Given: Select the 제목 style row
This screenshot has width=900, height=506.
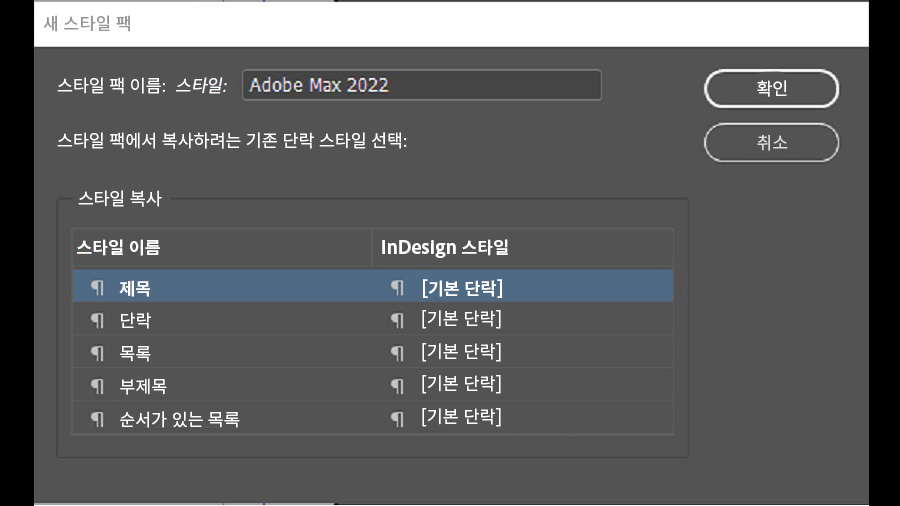Looking at the screenshot, I should point(373,286).
